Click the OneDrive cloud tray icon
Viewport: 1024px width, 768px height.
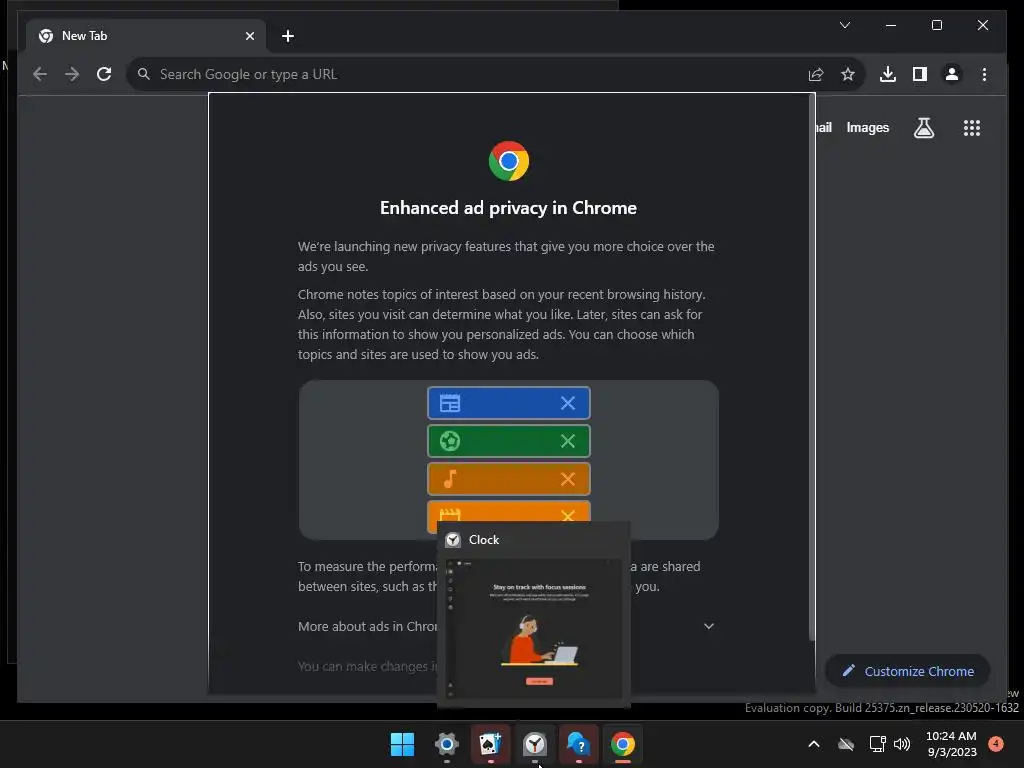tap(846, 744)
